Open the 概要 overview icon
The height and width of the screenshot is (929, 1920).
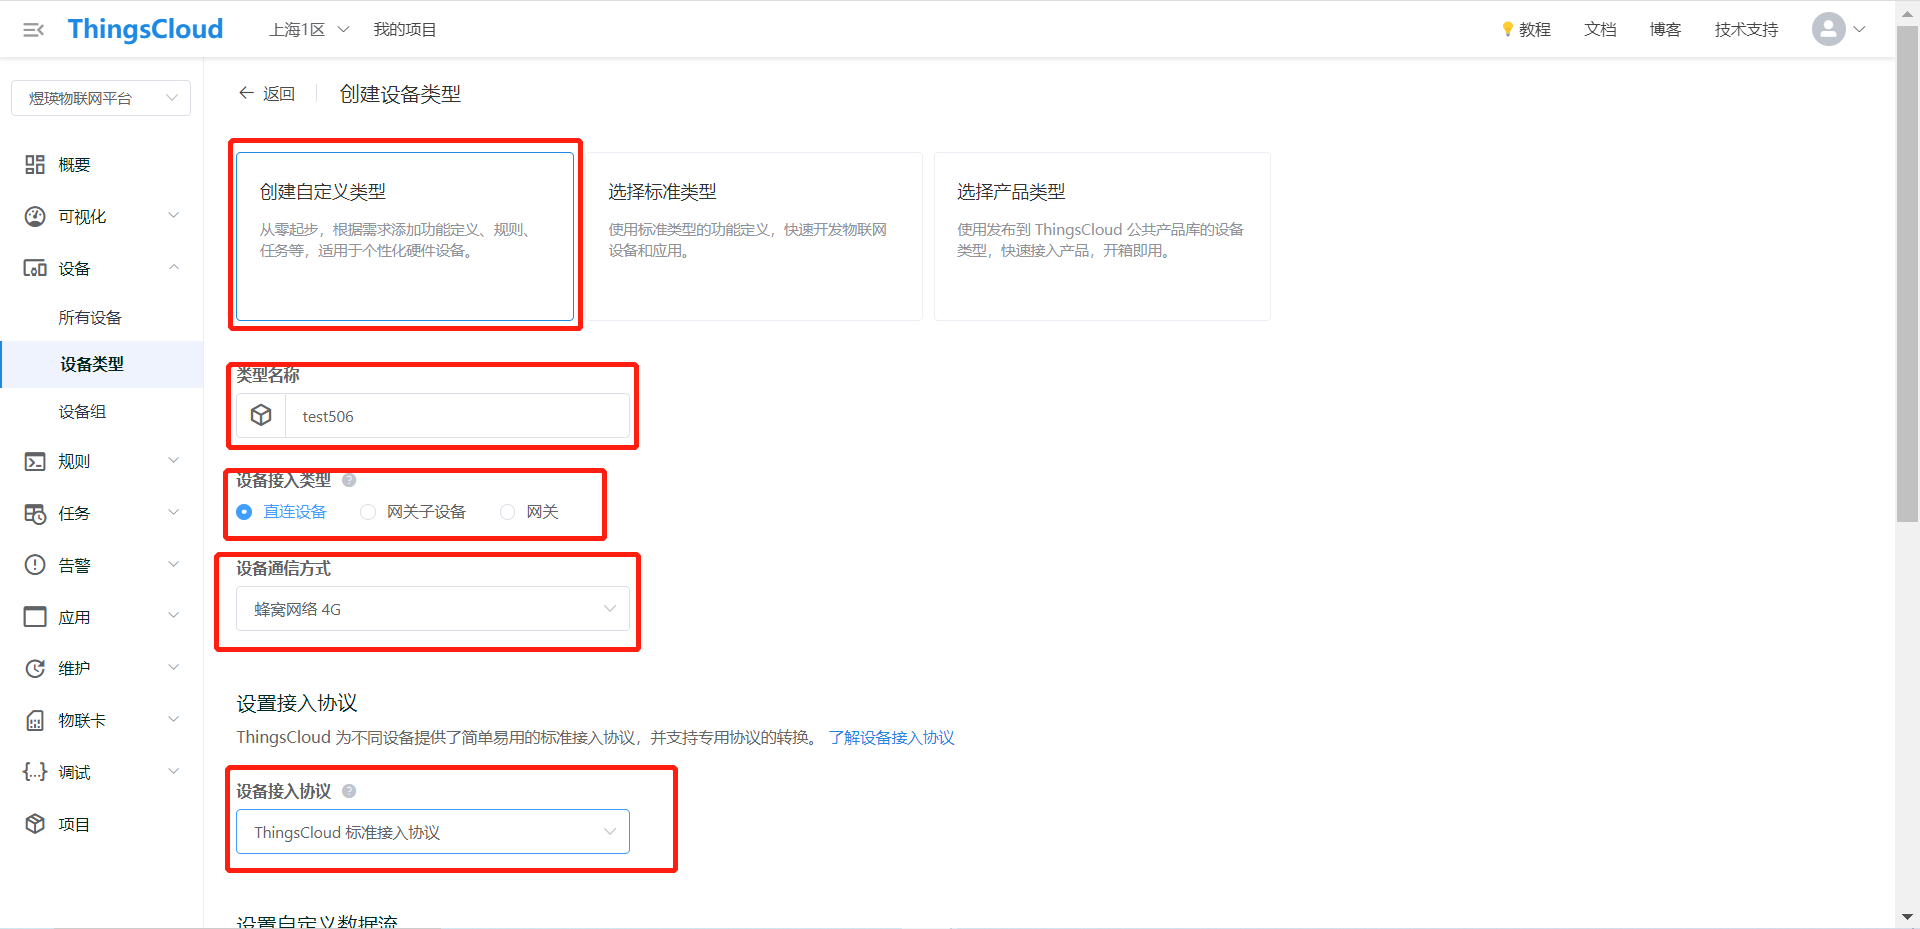35,165
